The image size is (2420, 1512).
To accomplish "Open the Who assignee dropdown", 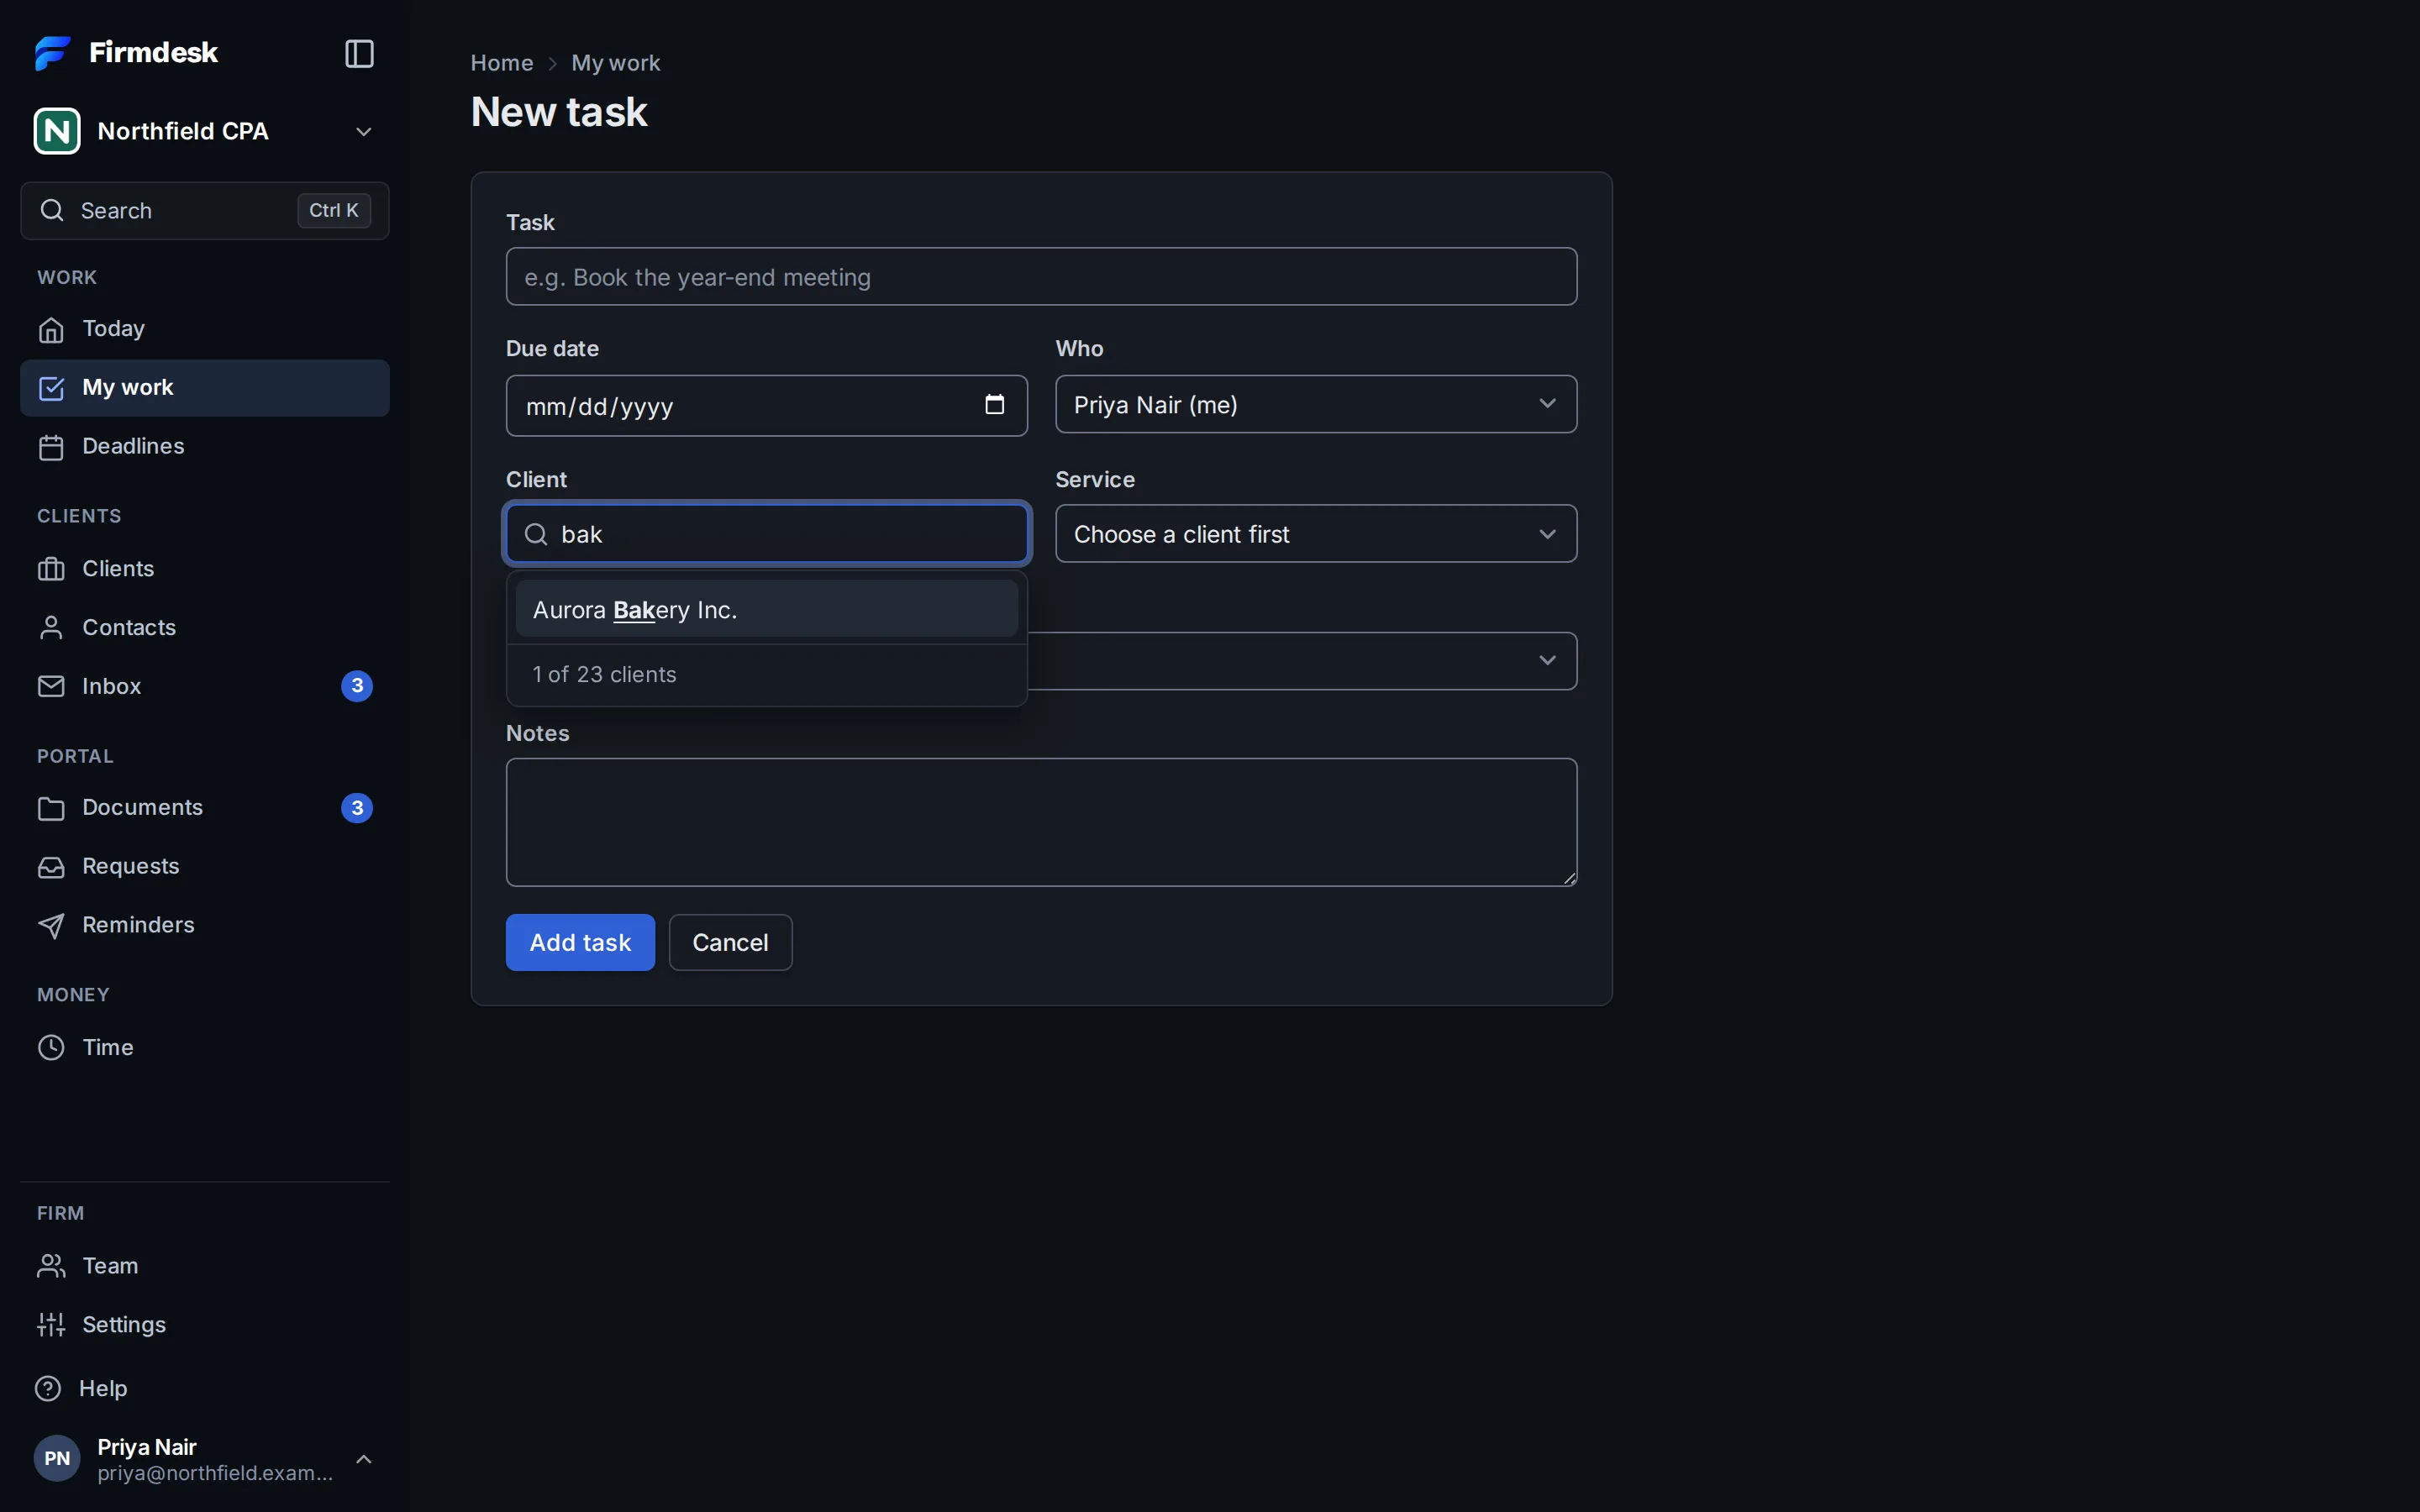I will click(1316, 404).
